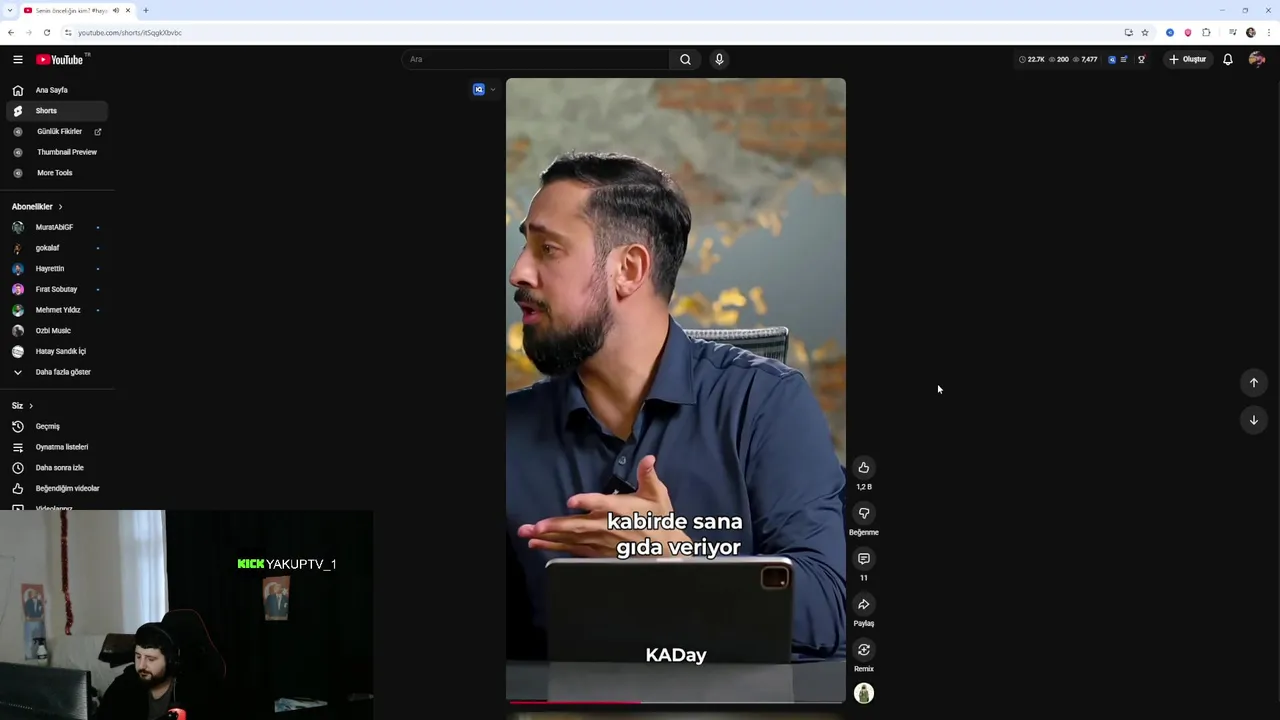The width and height of the screenshot is (1280, 720).
Task: Click the trophy extension icon in header
Action: click(1141, 59)
